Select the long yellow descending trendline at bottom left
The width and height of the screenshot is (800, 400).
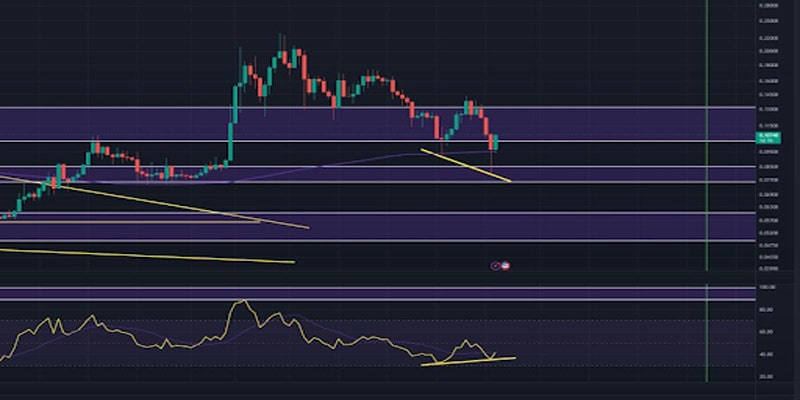click(x=147, y=256)
